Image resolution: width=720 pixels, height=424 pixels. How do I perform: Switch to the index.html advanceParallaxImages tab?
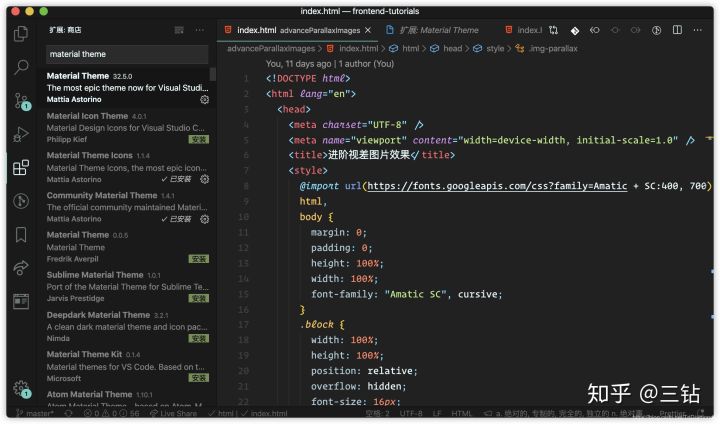[x=298, y=30]
